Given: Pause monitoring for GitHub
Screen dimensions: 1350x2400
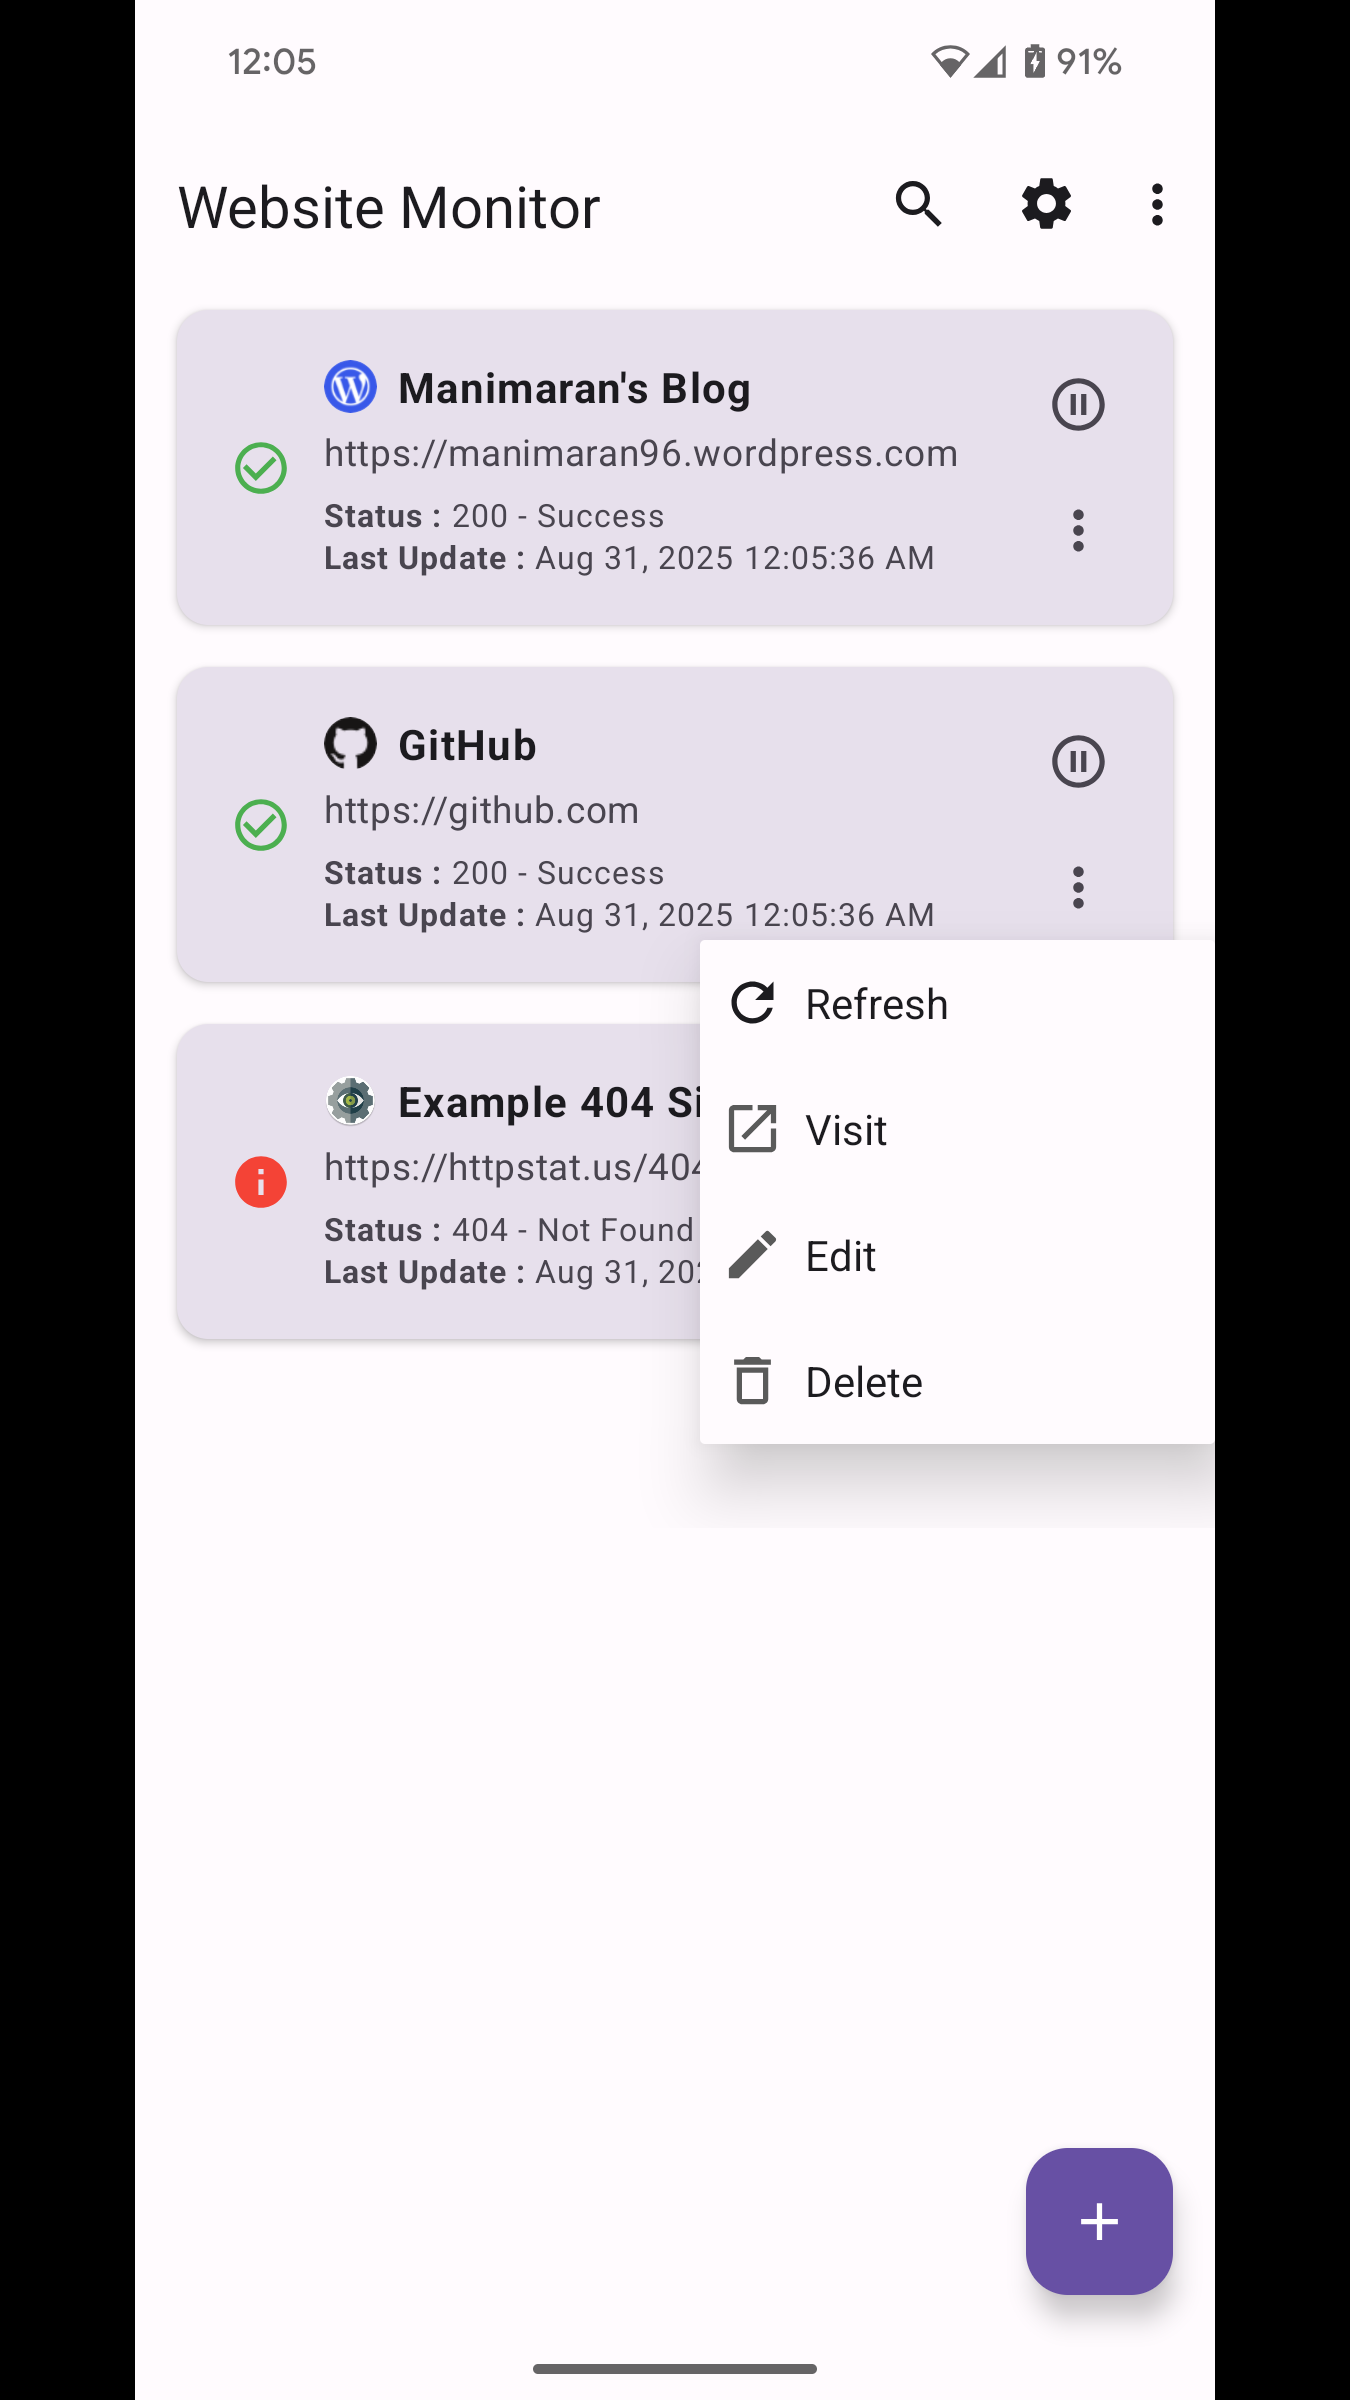Looking at the screenshot, I should 1078,762.
